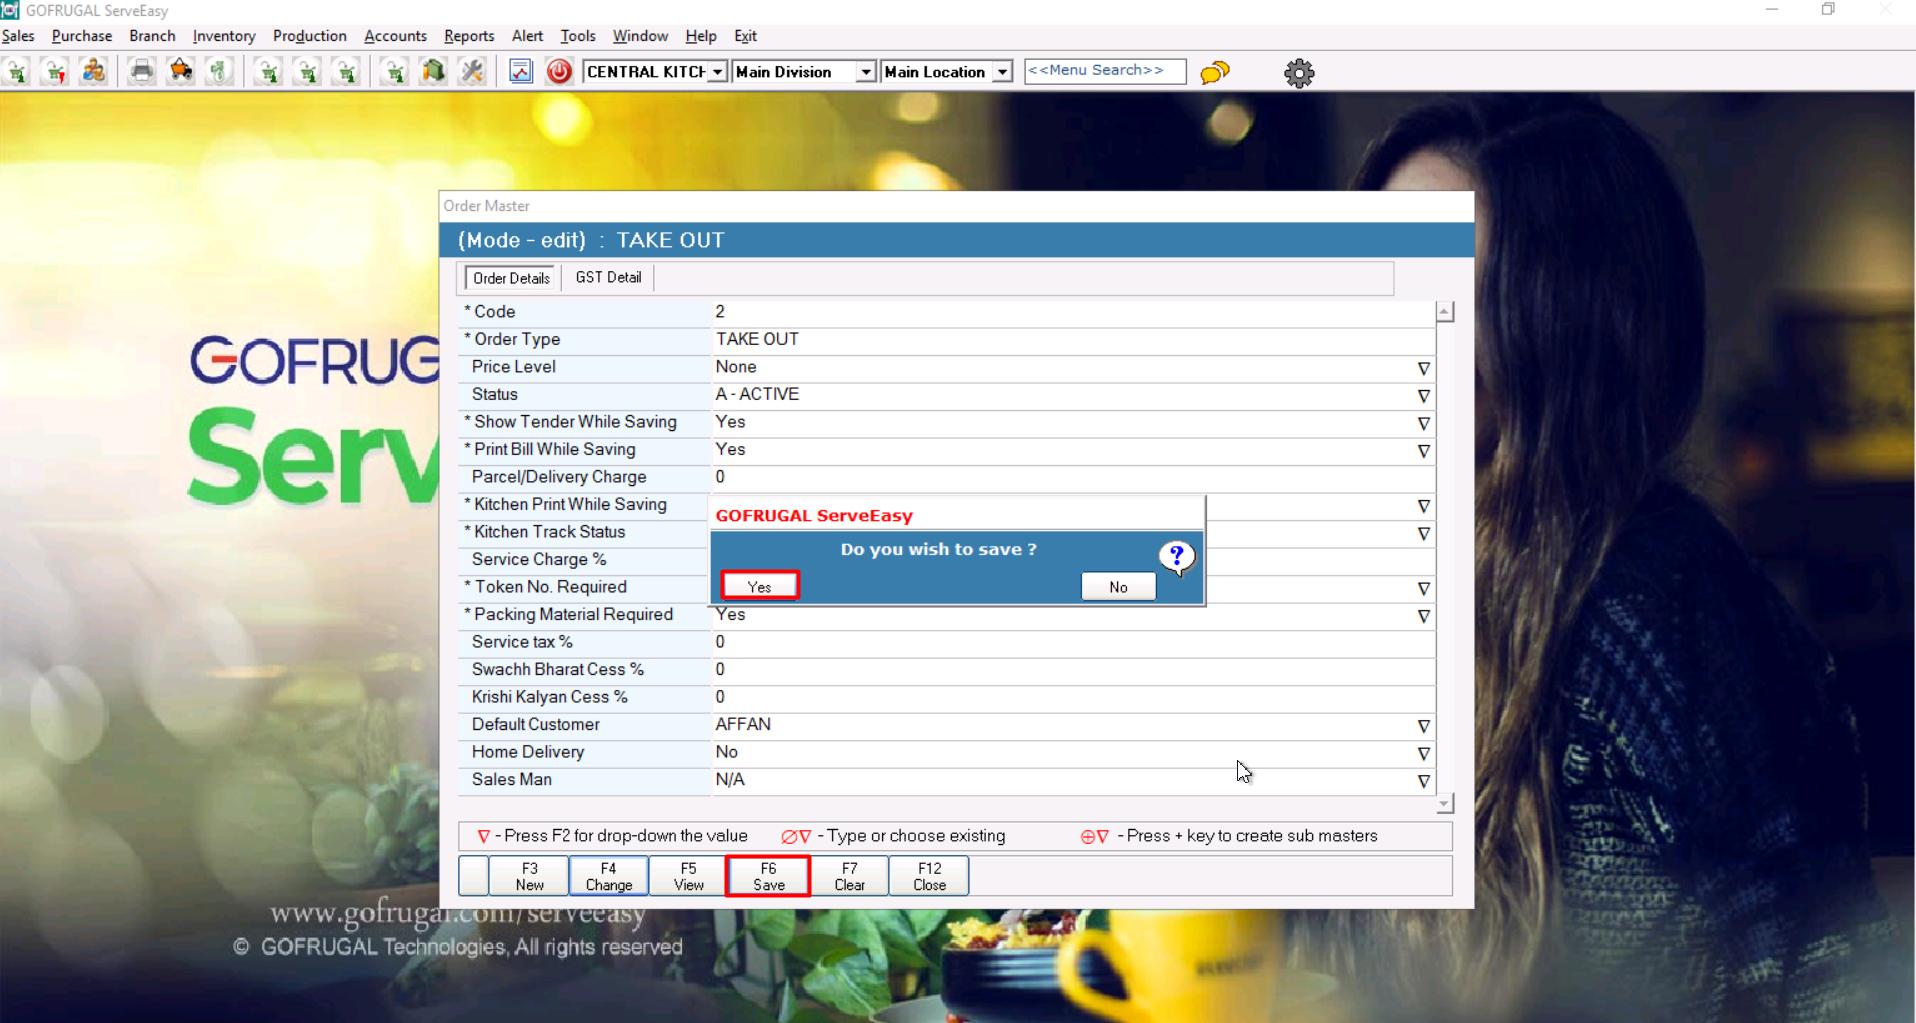Open Packing Material Required drop-down arrow
1916x1023 pixels.
1423,616
